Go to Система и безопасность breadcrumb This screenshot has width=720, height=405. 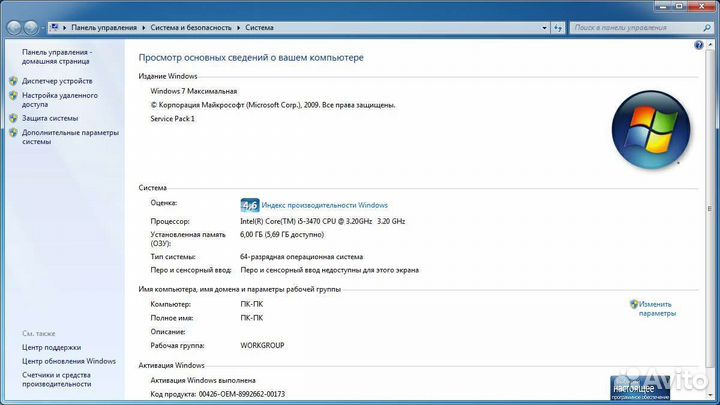(x=191, y=28)
